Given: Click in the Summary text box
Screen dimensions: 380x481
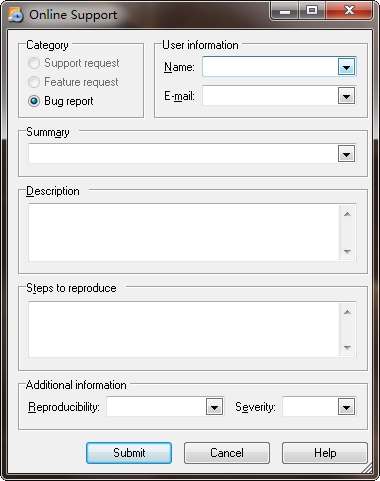Looking at the screenshot, I should tap(183, 154).
